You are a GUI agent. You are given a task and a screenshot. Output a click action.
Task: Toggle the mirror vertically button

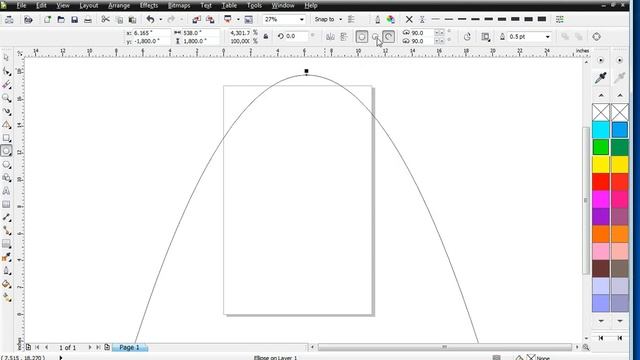[344, 37]
